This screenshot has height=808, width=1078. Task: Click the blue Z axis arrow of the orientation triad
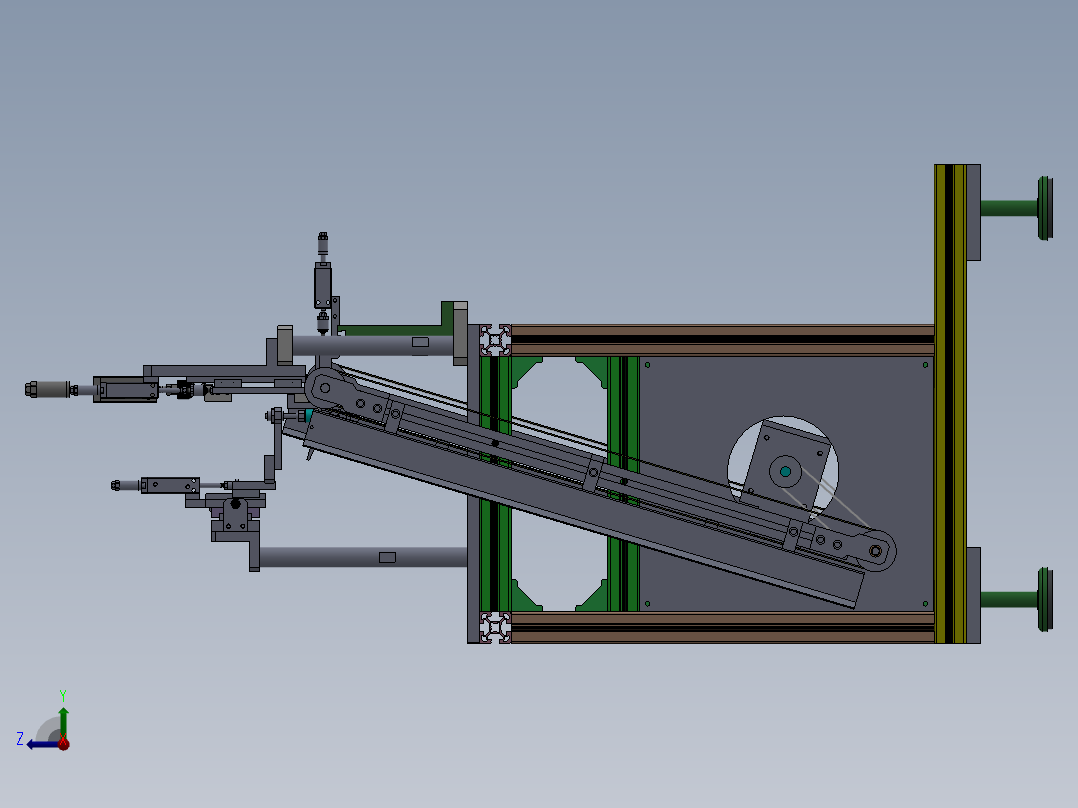pos(41,745)
